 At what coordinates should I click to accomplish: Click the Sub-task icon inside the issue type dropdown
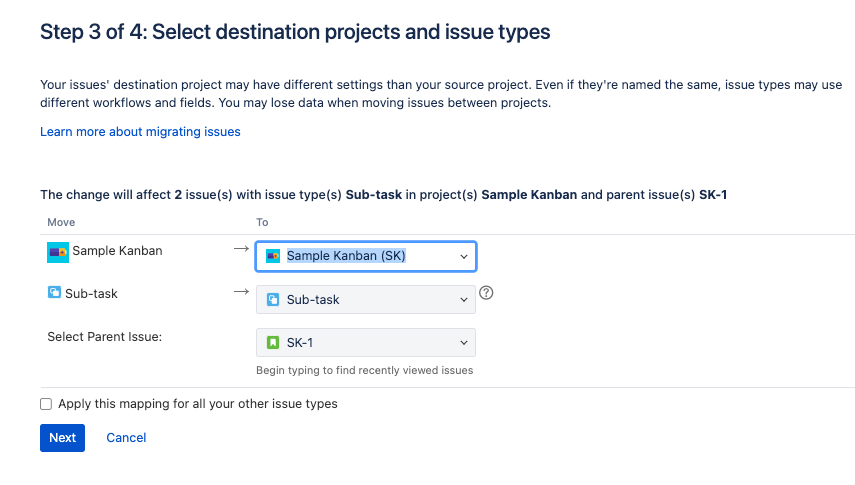coord(273,300)
